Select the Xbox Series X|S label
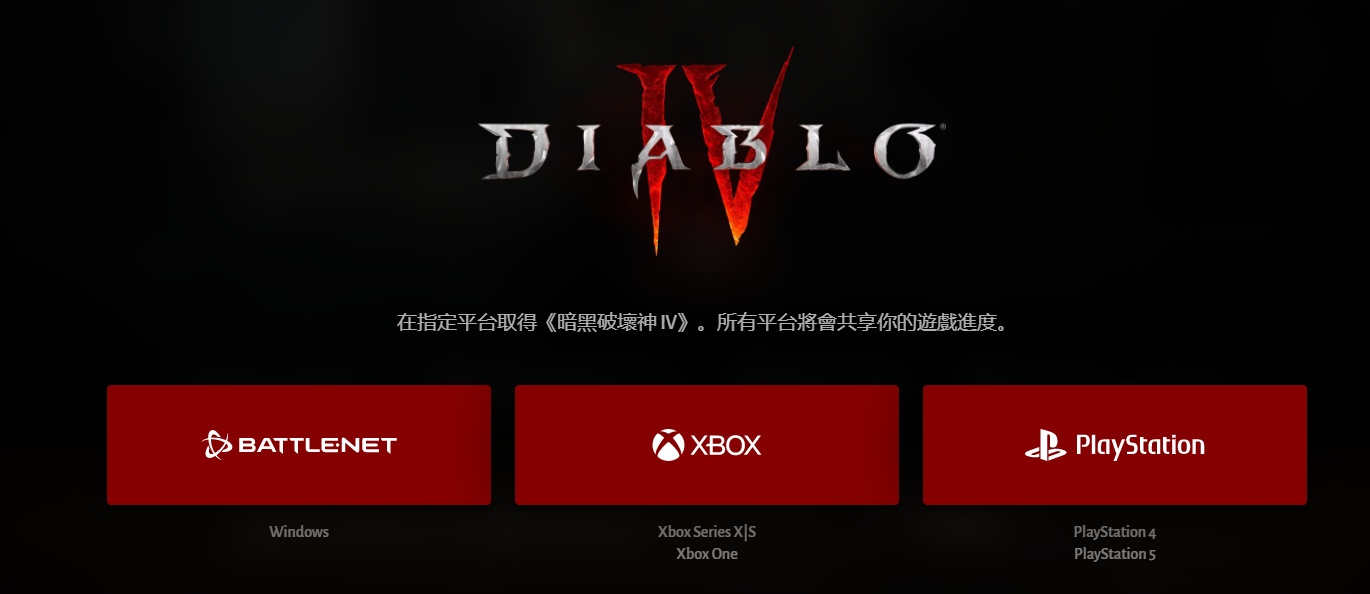The width and height of the screenshot is (1370, 594). point(707,532)
